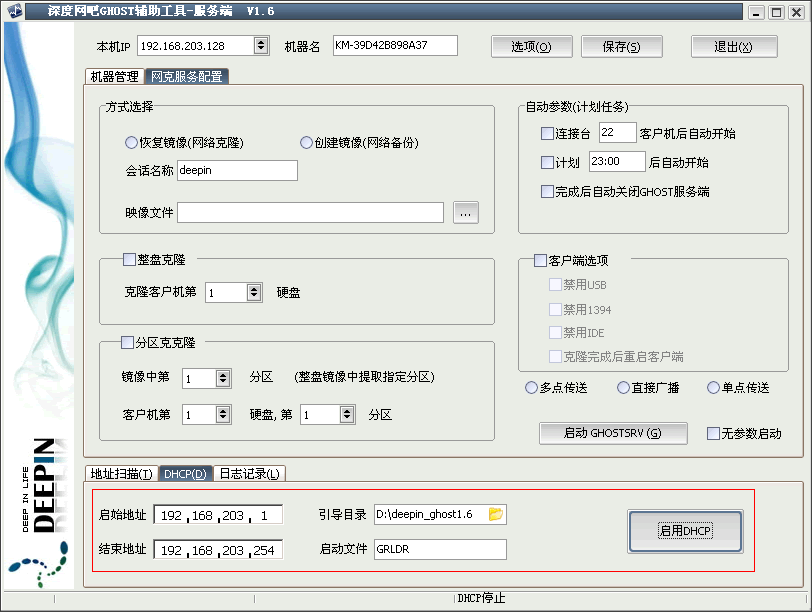Click the 退出(X) button
The width and height of the screenshot is (812, 612).
point(734,47)
